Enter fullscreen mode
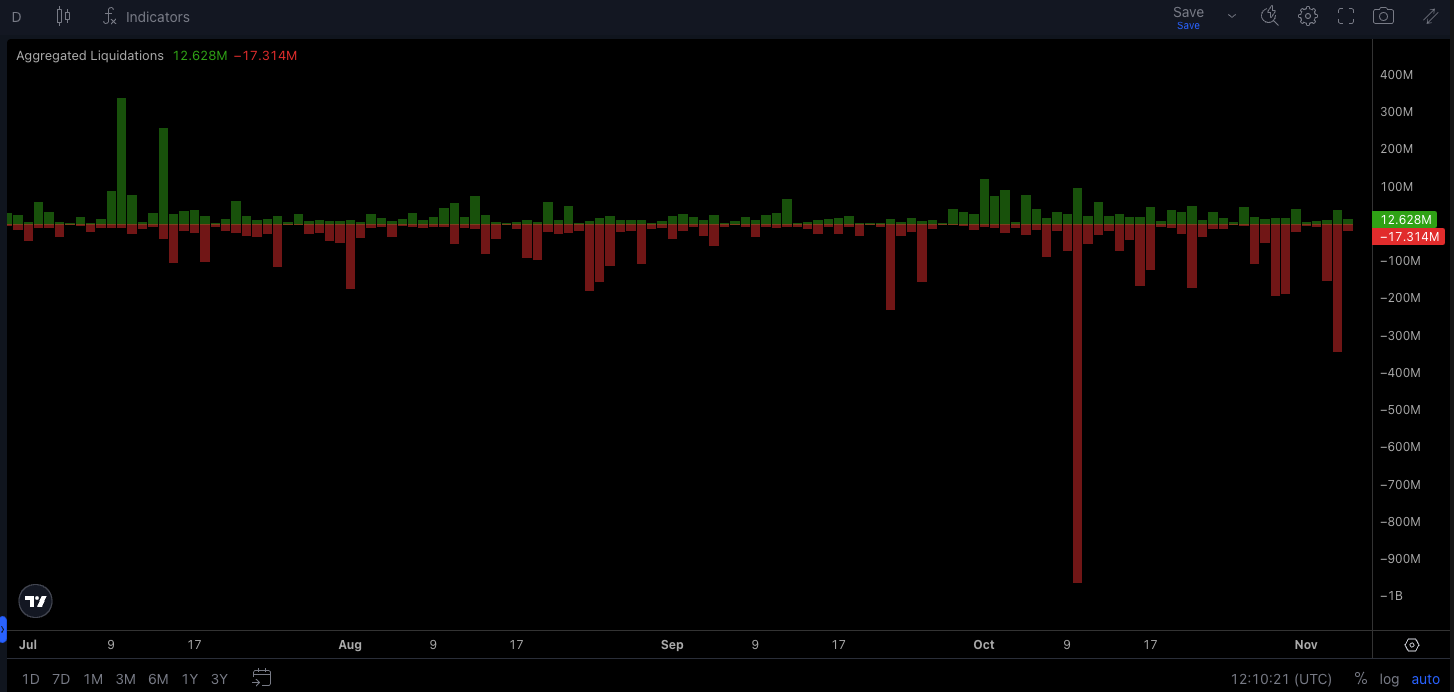Image resolution: width=1454 pixels, height=692 pixels. click(1346, 16)
